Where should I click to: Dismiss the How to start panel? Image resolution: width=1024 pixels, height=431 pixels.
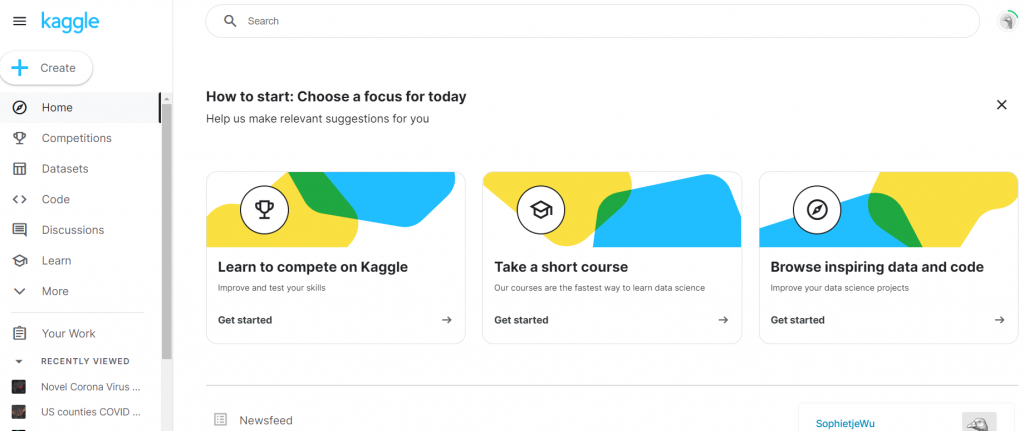pos(1001,105)
